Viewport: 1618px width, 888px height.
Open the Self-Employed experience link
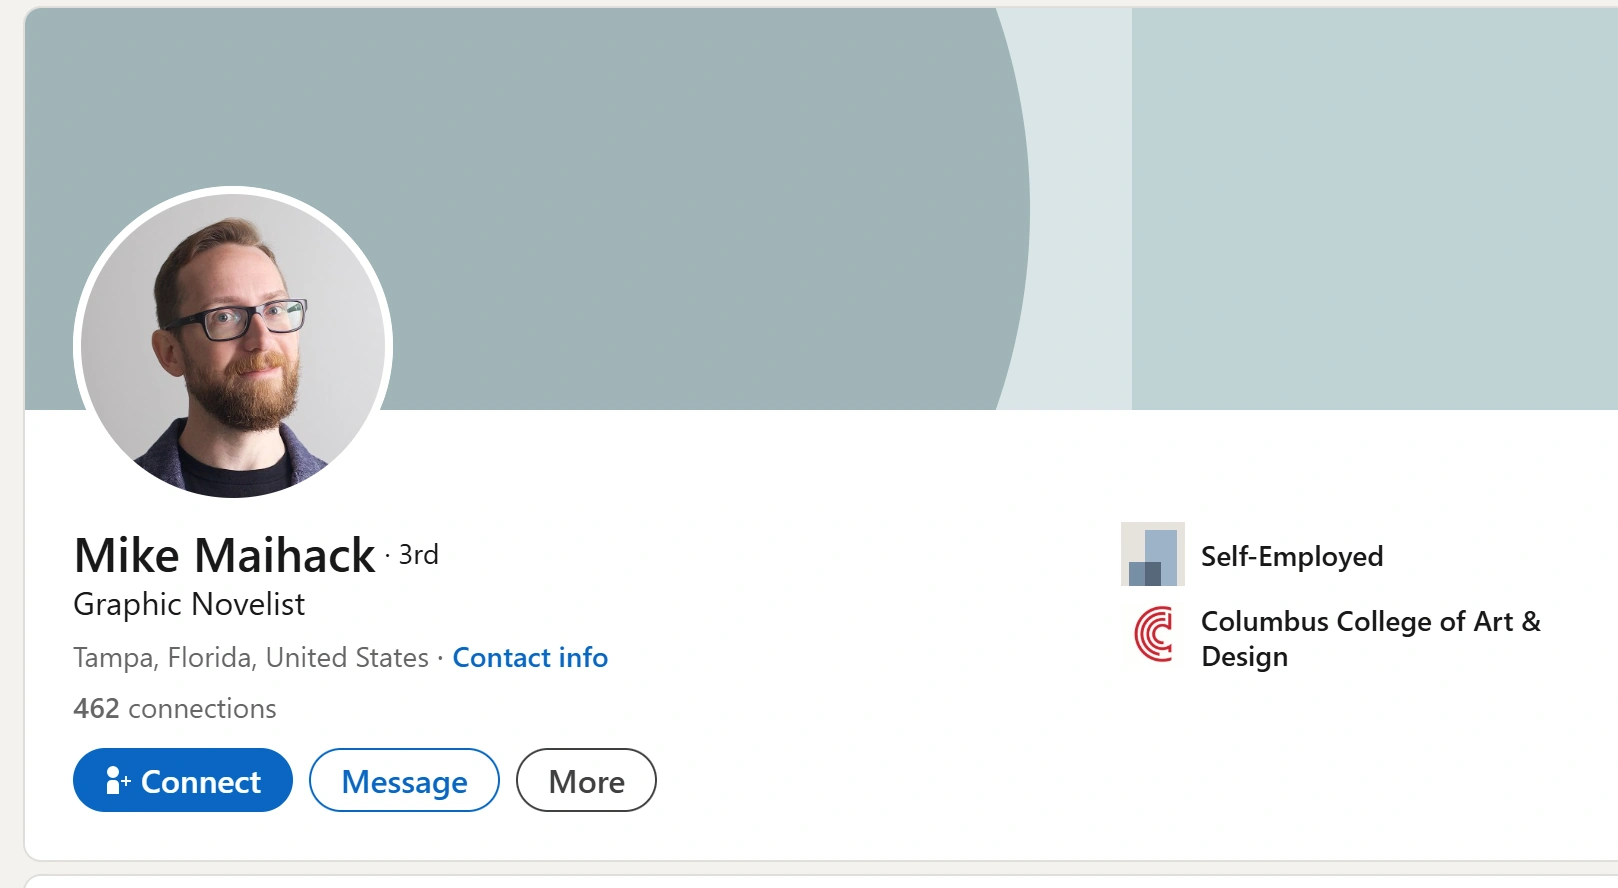[1292, 556]
